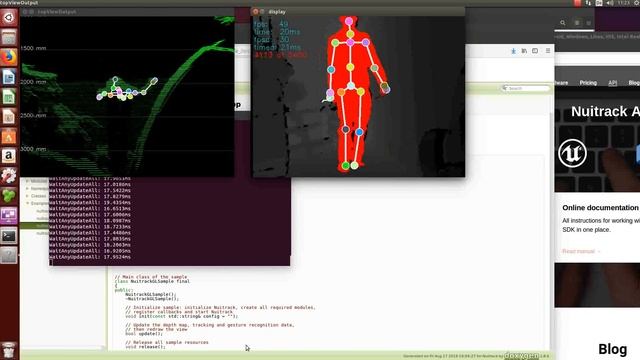Viewport: 640px width, 360px height.
Task: Open Firefox downloads arrow icon
Action: 513,51
